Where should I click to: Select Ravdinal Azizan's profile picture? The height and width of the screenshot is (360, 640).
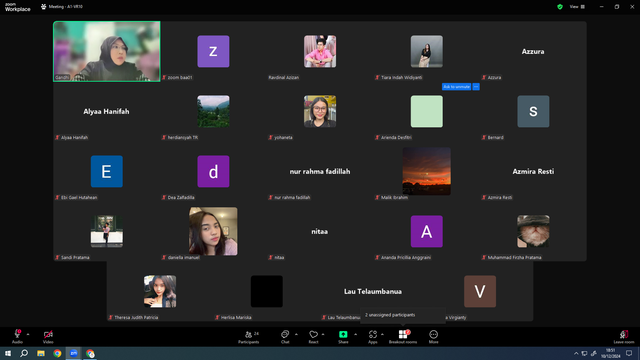[x=320, y=51]
